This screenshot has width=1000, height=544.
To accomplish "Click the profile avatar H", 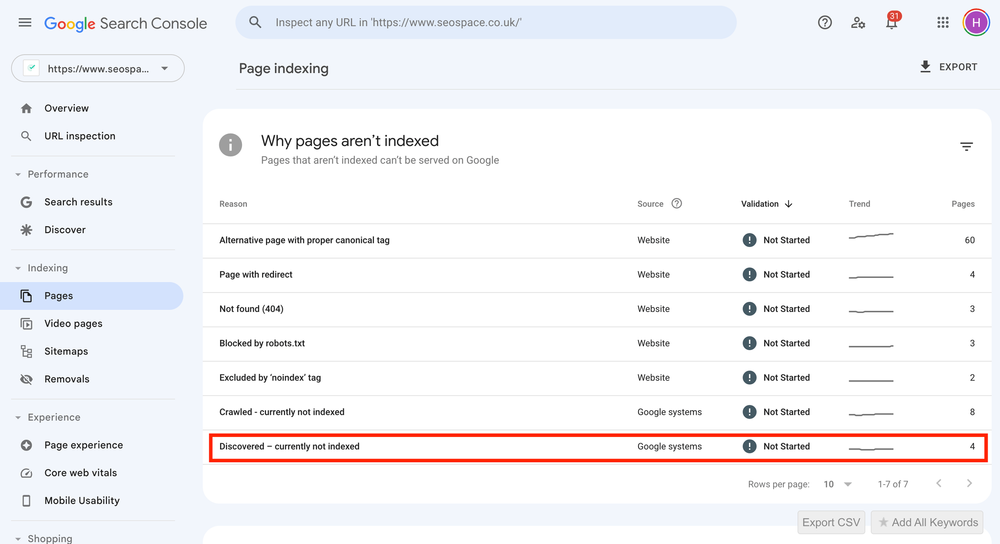I will point(976,23).
